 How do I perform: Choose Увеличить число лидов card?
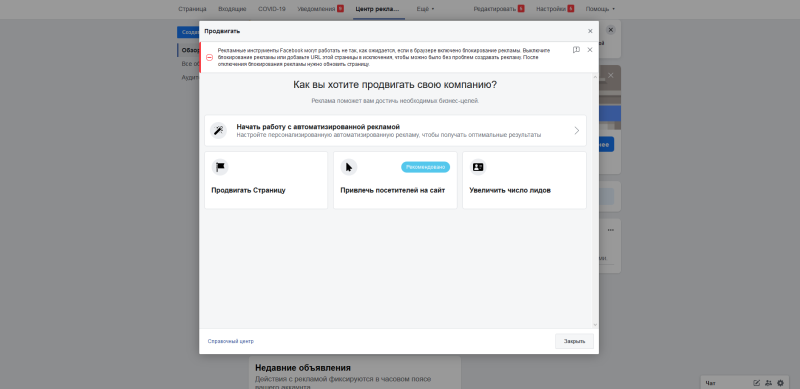pyautogui.click(x=524, y=180)
